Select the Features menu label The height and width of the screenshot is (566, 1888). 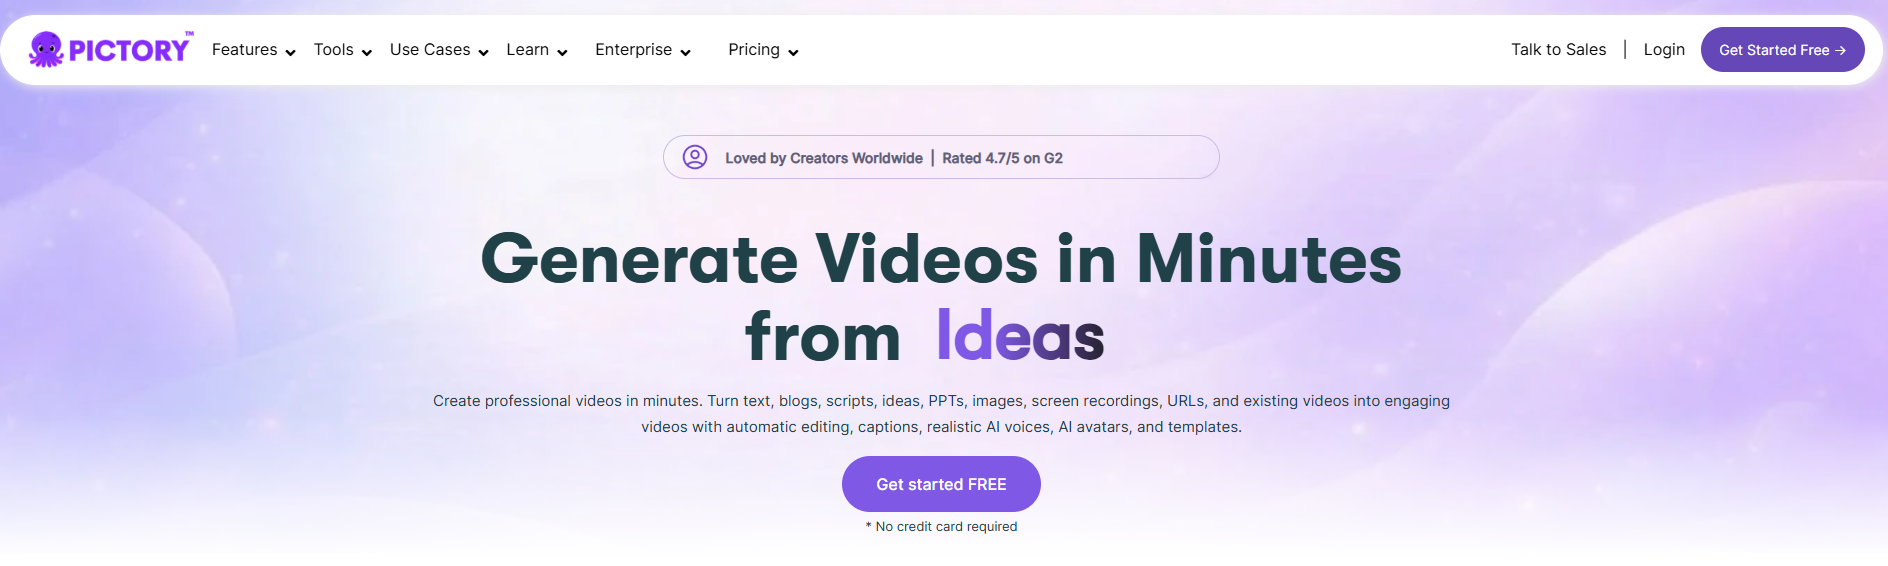244,50
